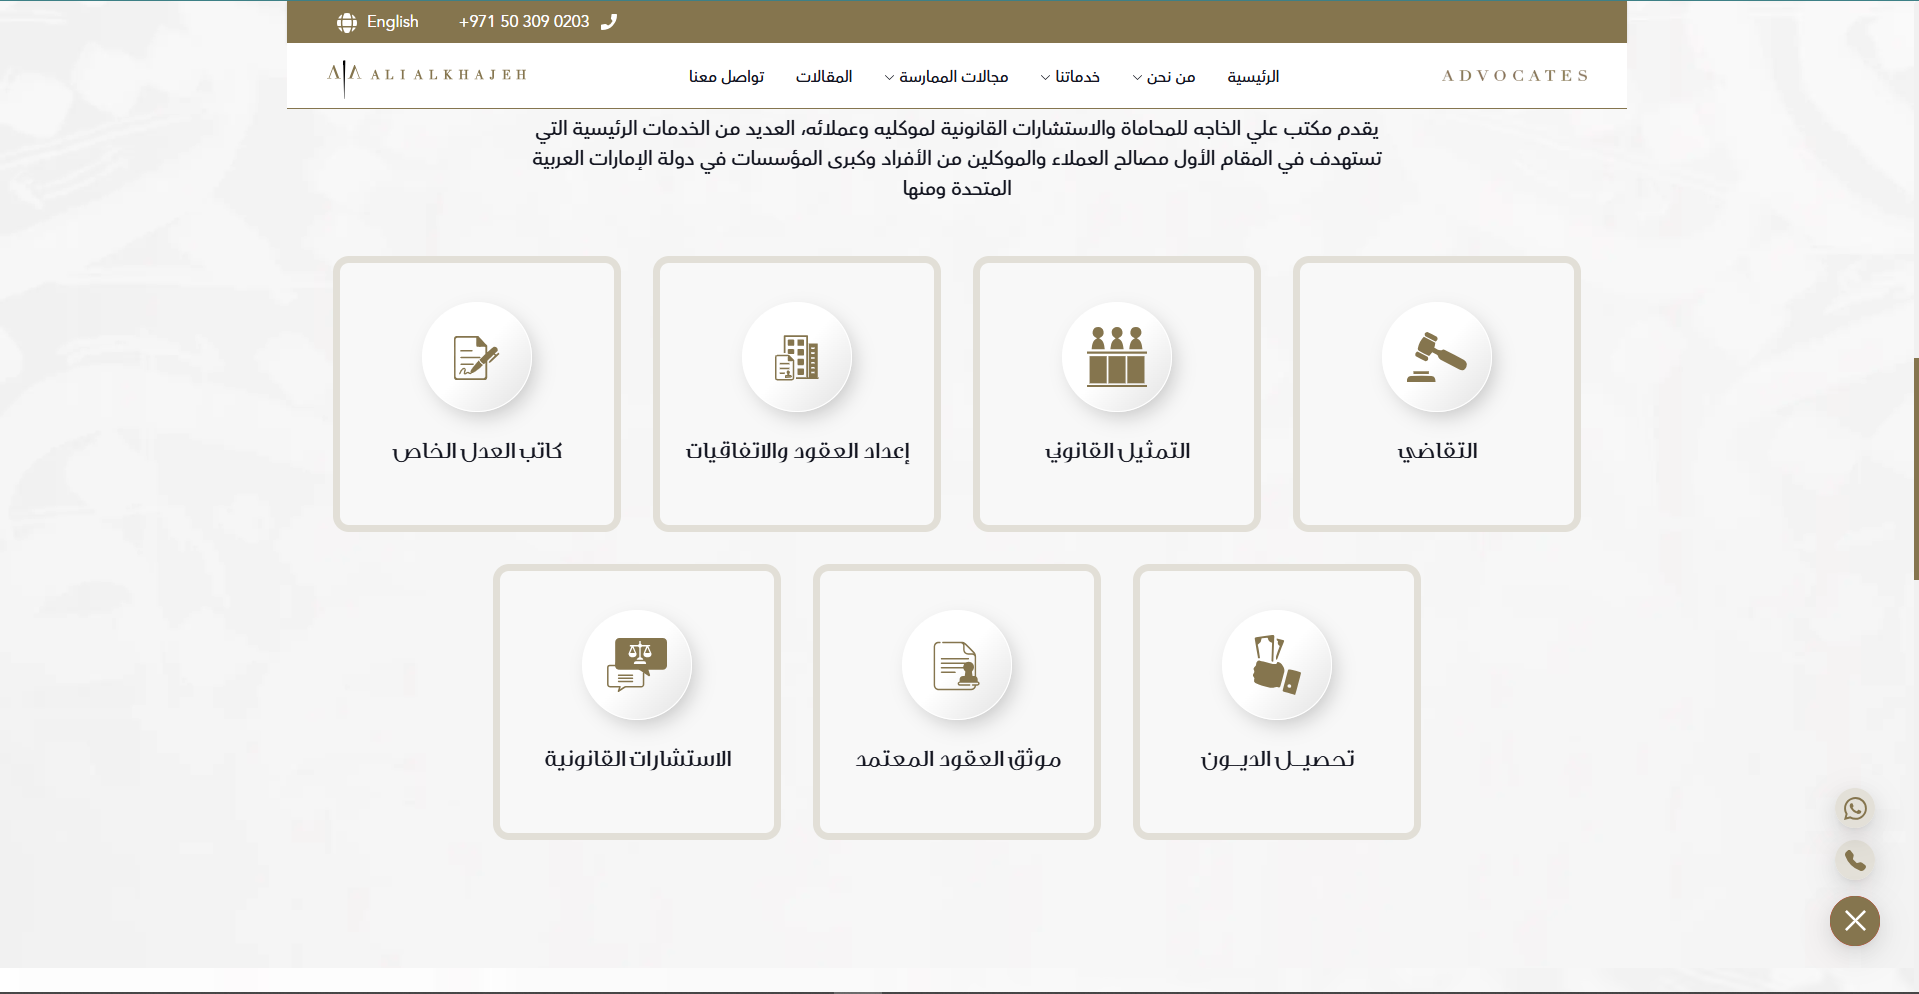This screenshot has width=1919, height=994.
Task: Open the تحصيل الديون service title
Action: coord(1277,759)
